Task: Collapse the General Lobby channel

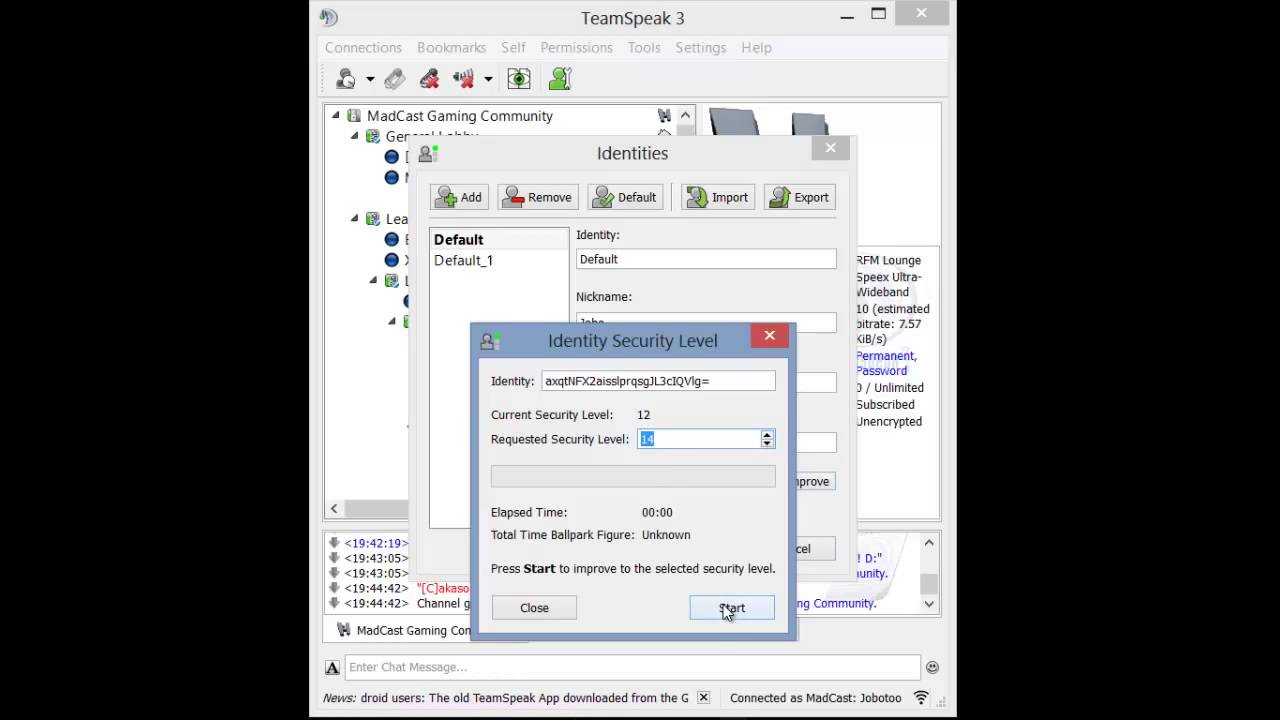Action: [354, 136]
